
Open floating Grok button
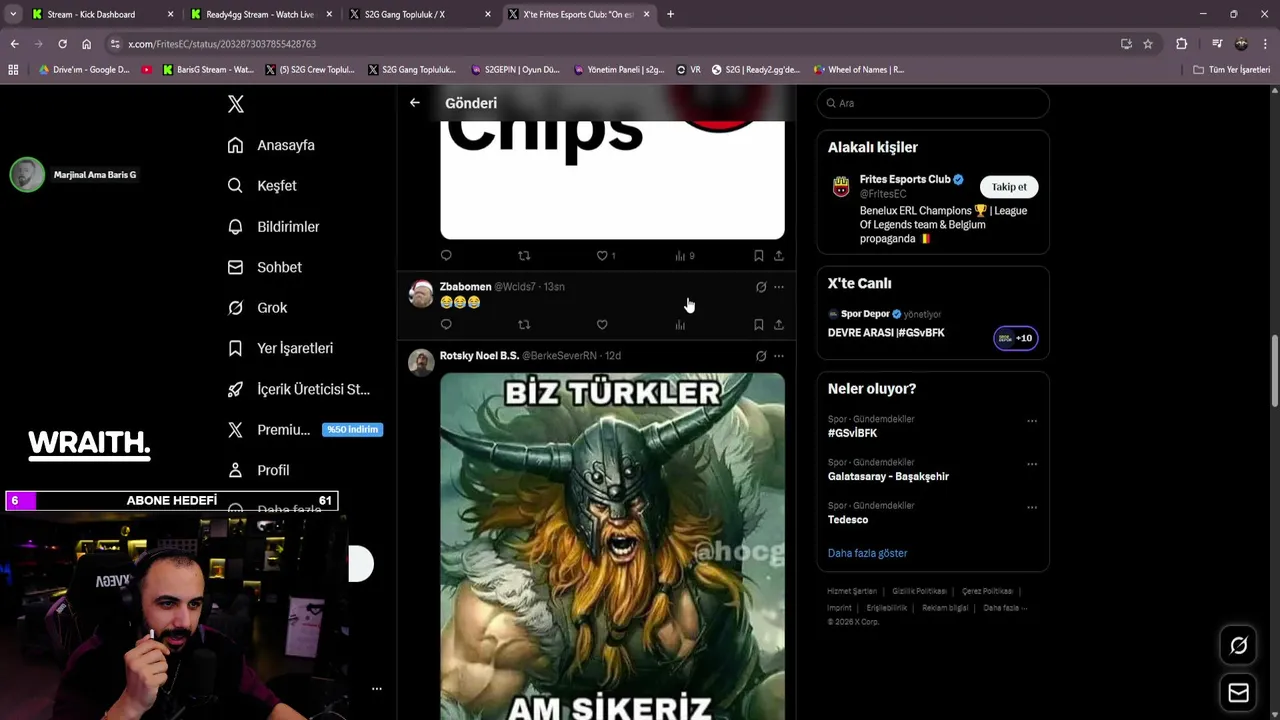click(x=1238, y=646)
